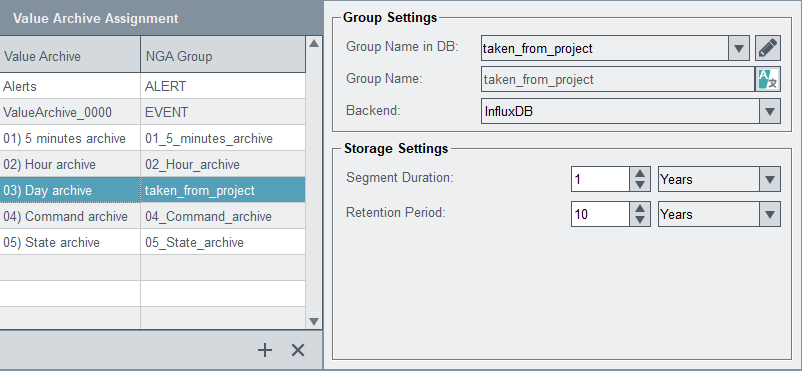Select the 05) State archive row
Viewport: 802px width, 371px height.
coord(152,242)
